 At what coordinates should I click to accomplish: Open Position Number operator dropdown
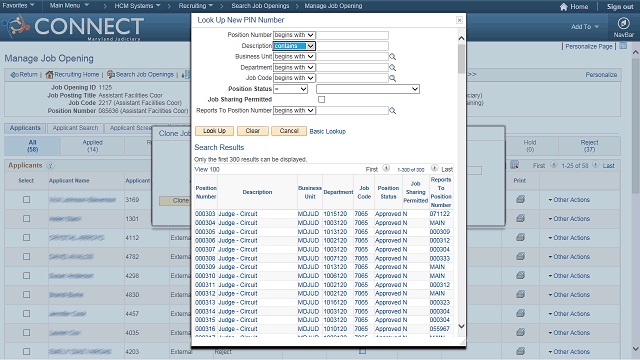pos(294,35)
